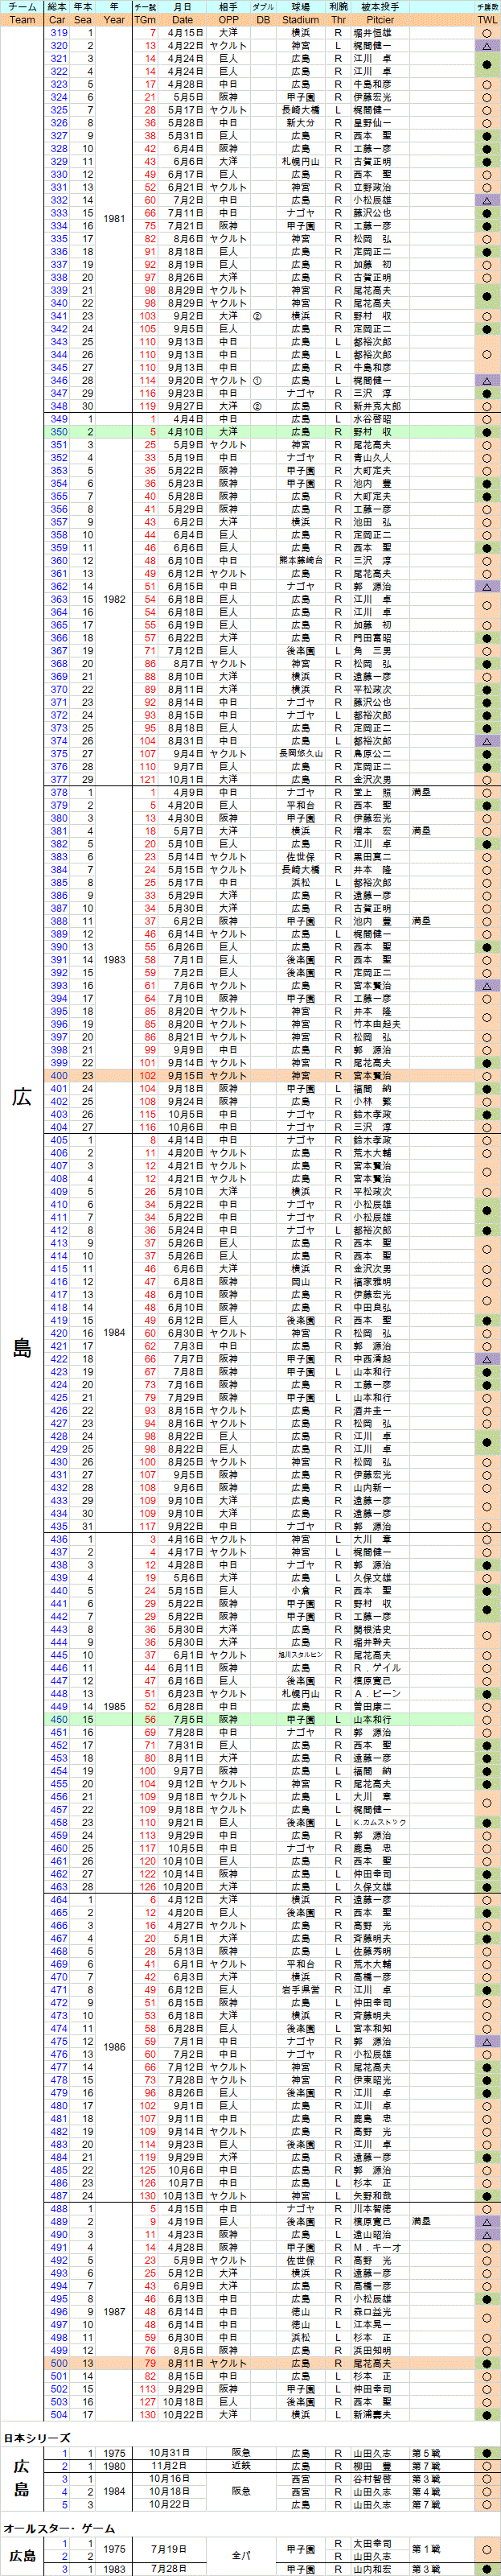Select the 'TWL' column header

click(486, 20)
